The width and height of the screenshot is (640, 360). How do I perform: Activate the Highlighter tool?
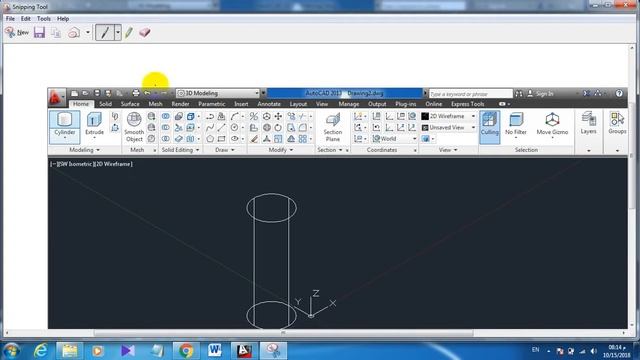click(x=129, y=33)
